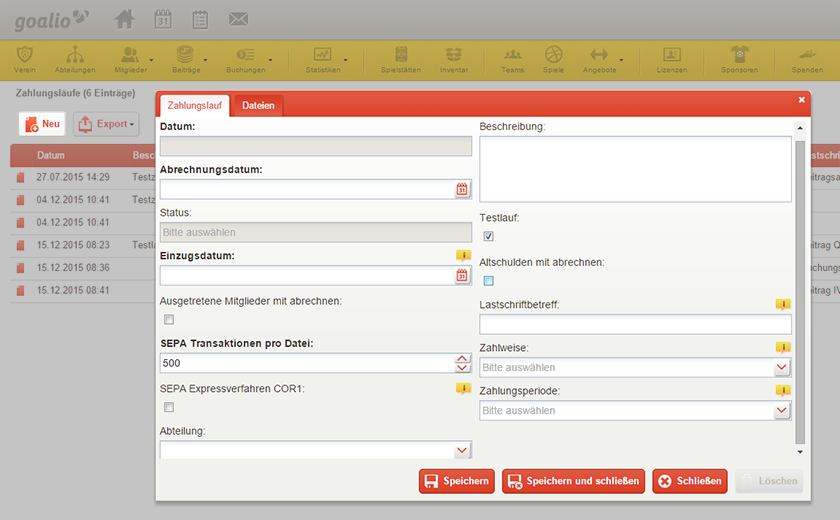Sort by the Datum column header
840x520 pixels.
[51, 155]
